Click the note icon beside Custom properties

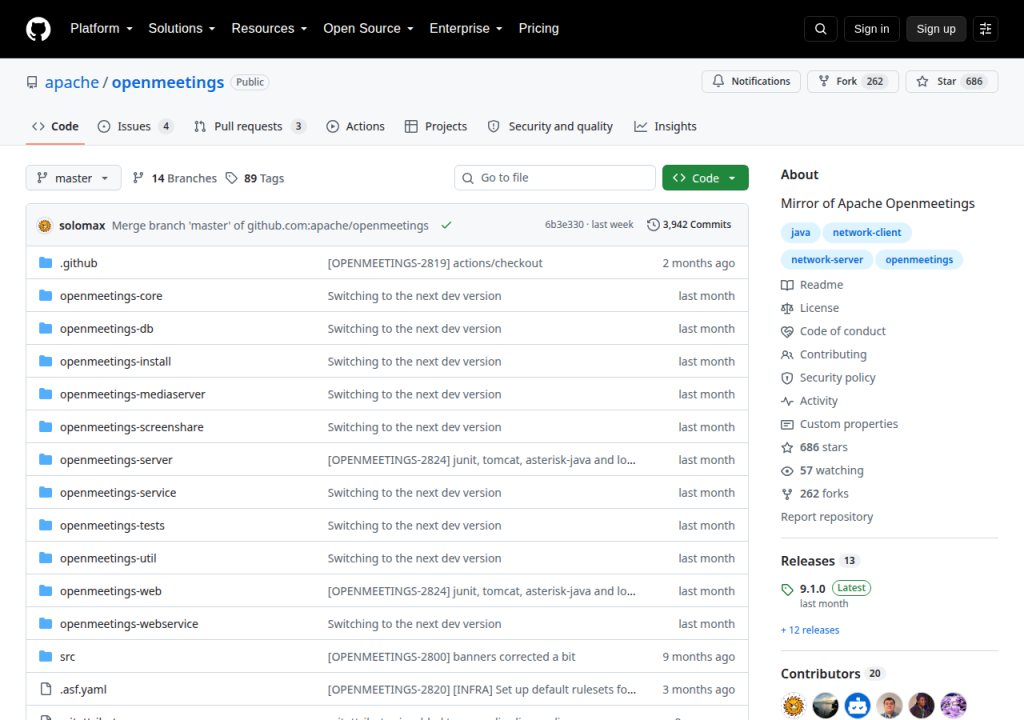787,425
